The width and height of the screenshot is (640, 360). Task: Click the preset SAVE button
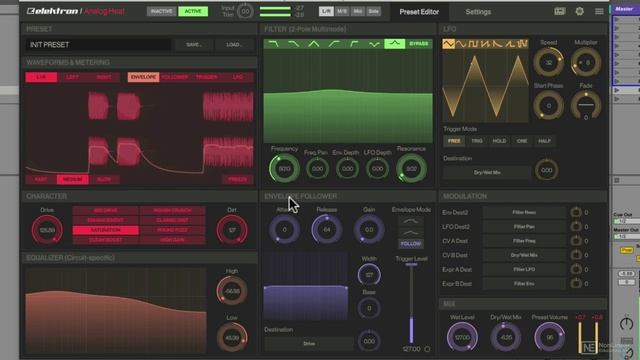click(x=194, y=44)
